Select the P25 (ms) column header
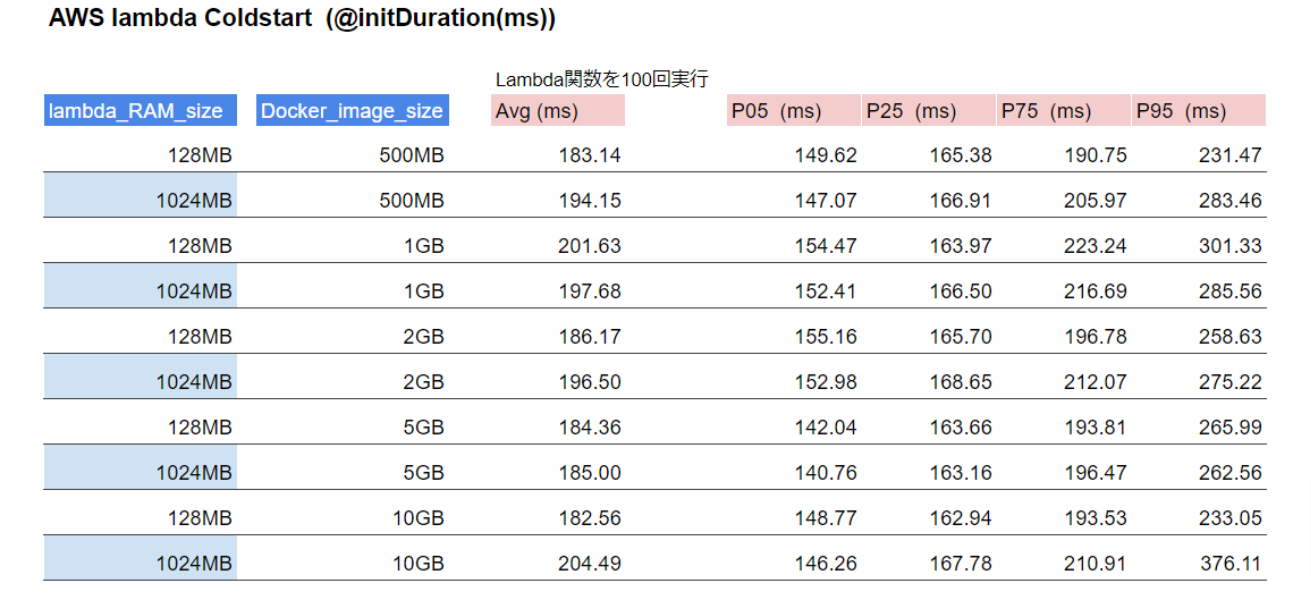The height and width of the screenshot is (600, 1311). [x=929, y=111]
